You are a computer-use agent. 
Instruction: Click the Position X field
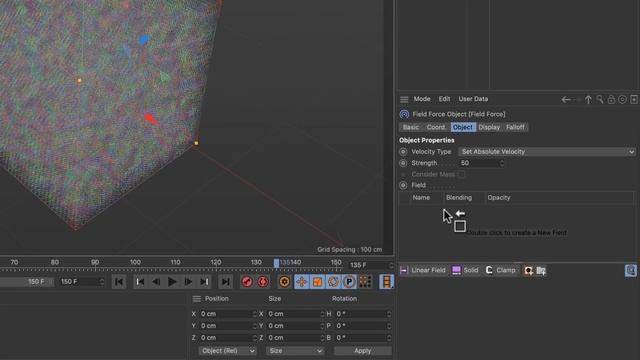[225, 314]
